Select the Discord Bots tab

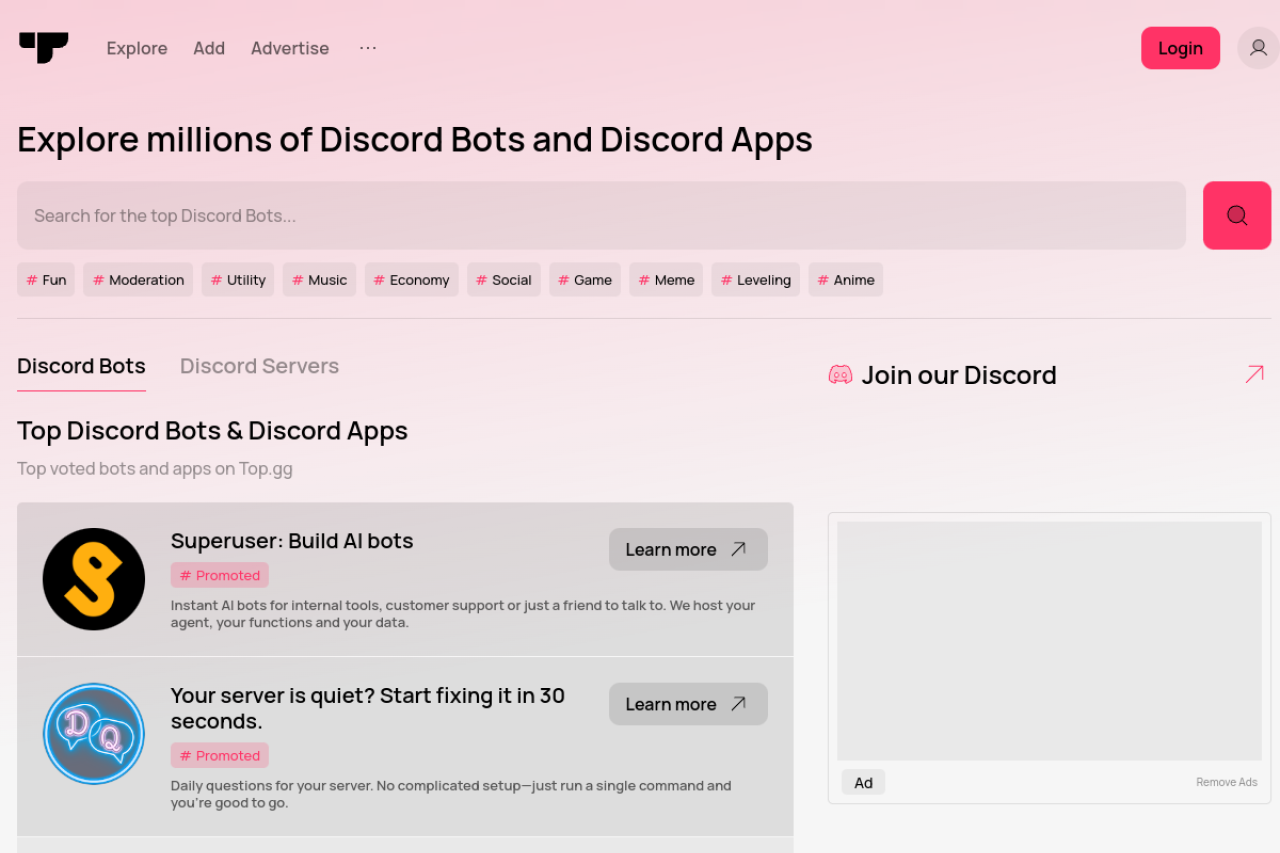coord(81,366)
